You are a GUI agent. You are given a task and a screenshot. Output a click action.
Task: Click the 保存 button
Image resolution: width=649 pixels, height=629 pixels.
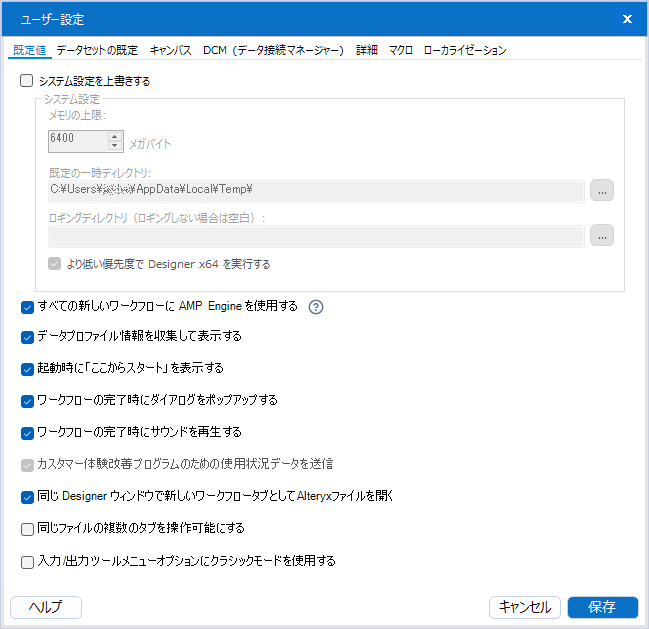click(x=602, y=607)
